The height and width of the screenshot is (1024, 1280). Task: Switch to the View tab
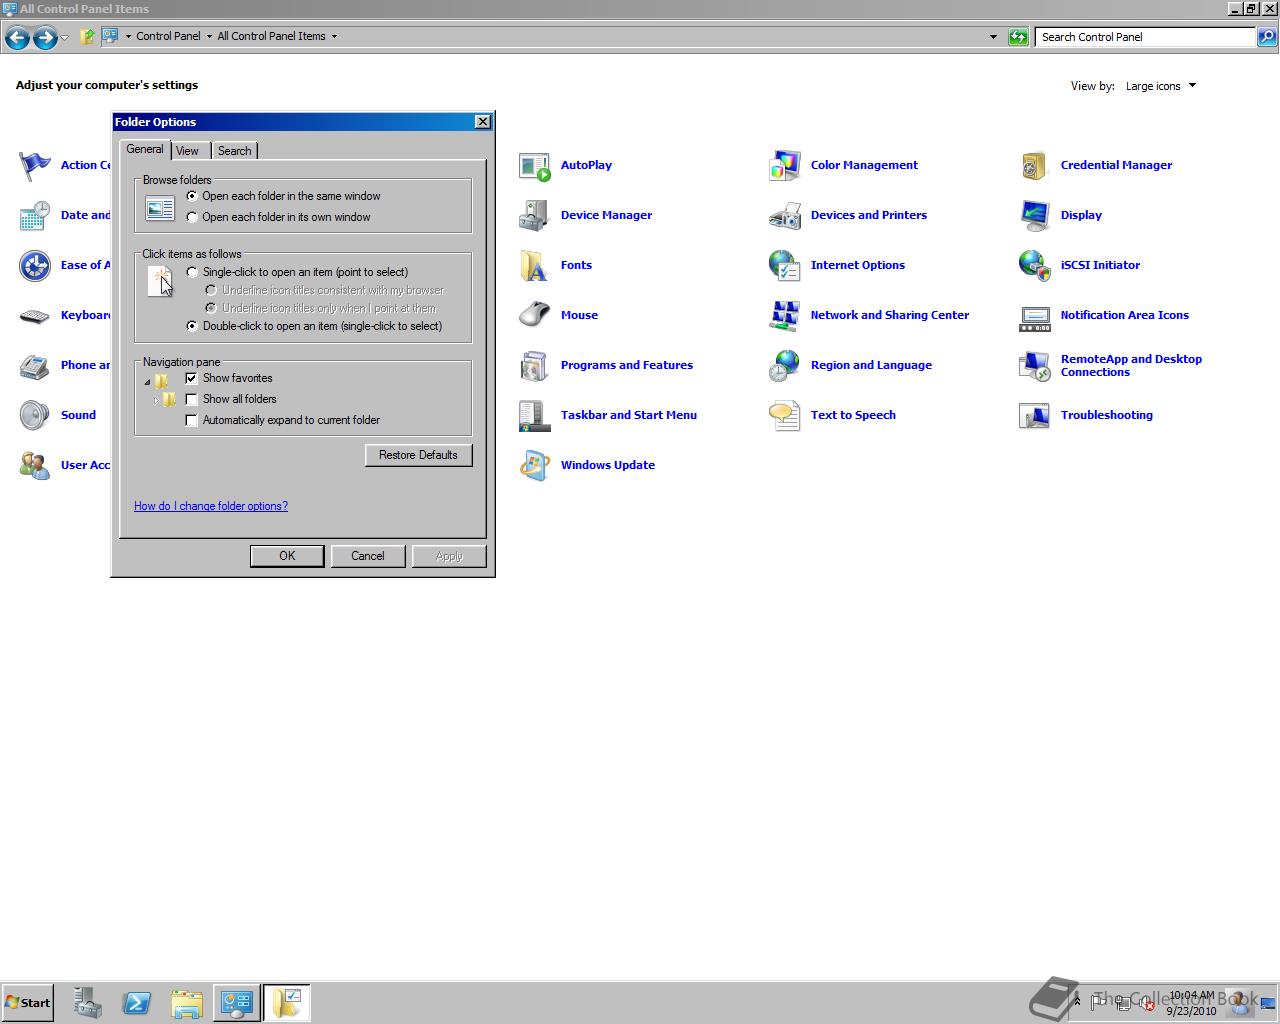point(187,151)
